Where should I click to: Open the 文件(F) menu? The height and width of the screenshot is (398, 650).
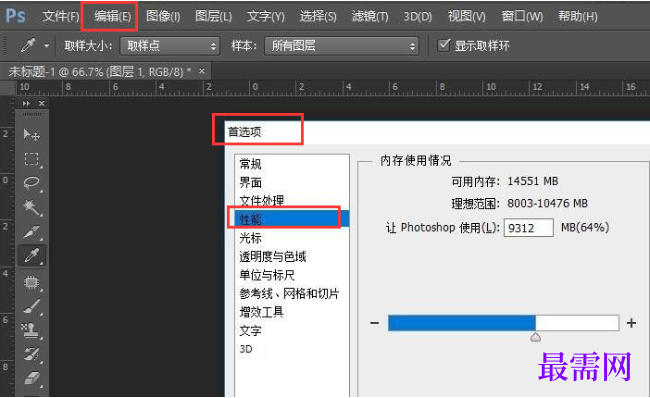point(61,17)
